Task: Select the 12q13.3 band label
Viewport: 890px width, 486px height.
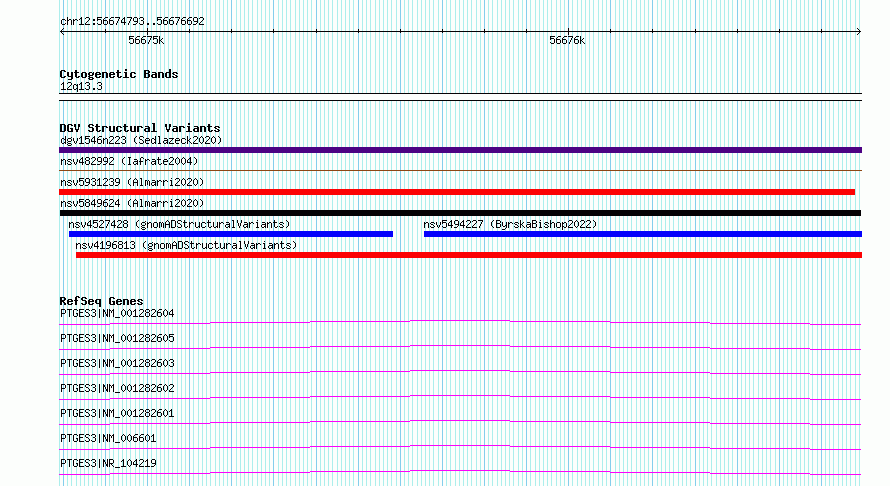Action: (x=81, y=86)
